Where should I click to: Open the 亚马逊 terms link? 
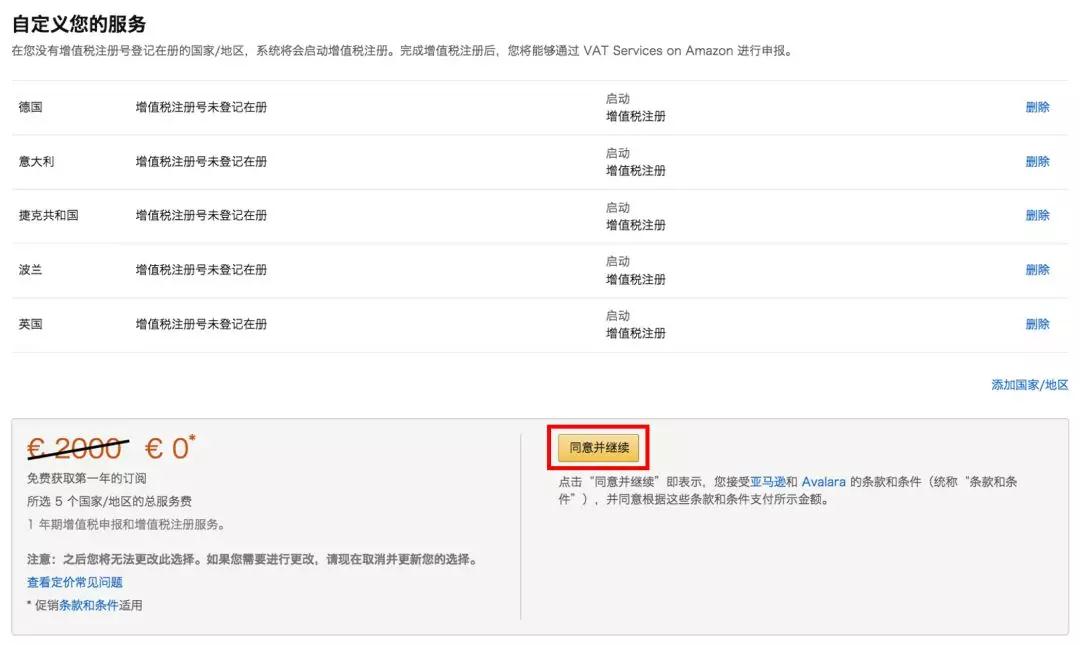pyautogui.click(x=767, y=482)
